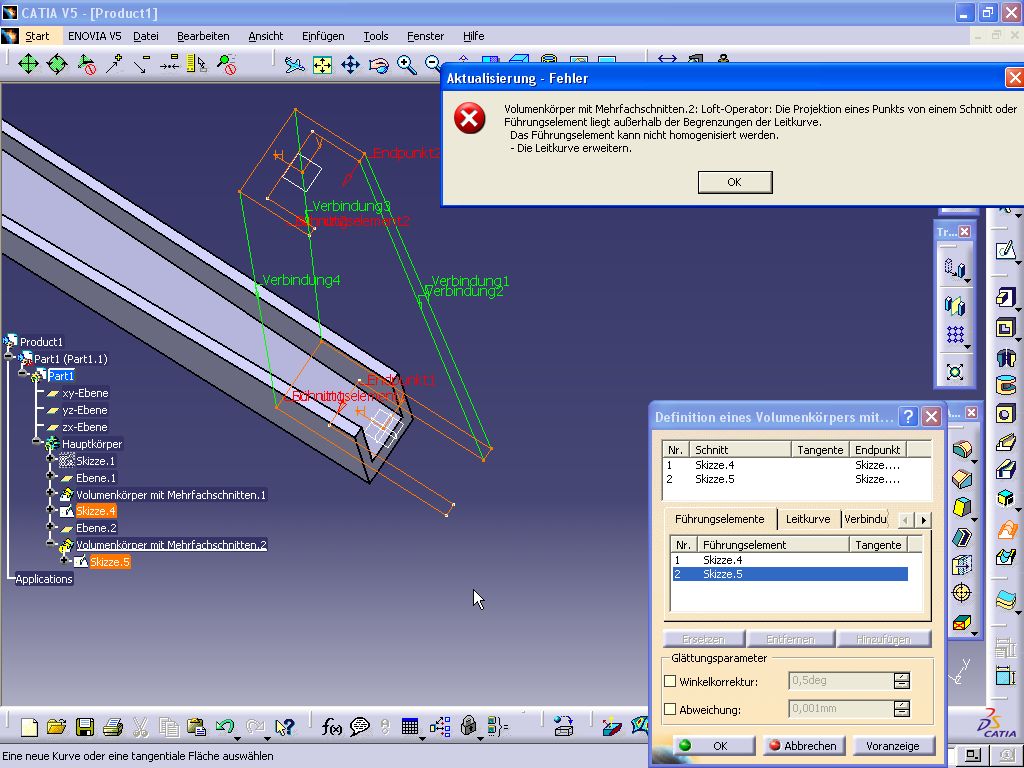Click the Paste clipboard icon
The height and width of the screenshot is (768, 1024).
point(196,727)
